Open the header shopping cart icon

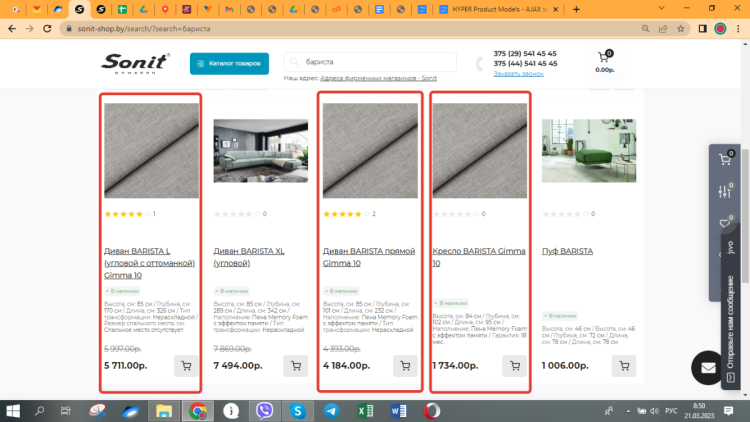(604, 58)
